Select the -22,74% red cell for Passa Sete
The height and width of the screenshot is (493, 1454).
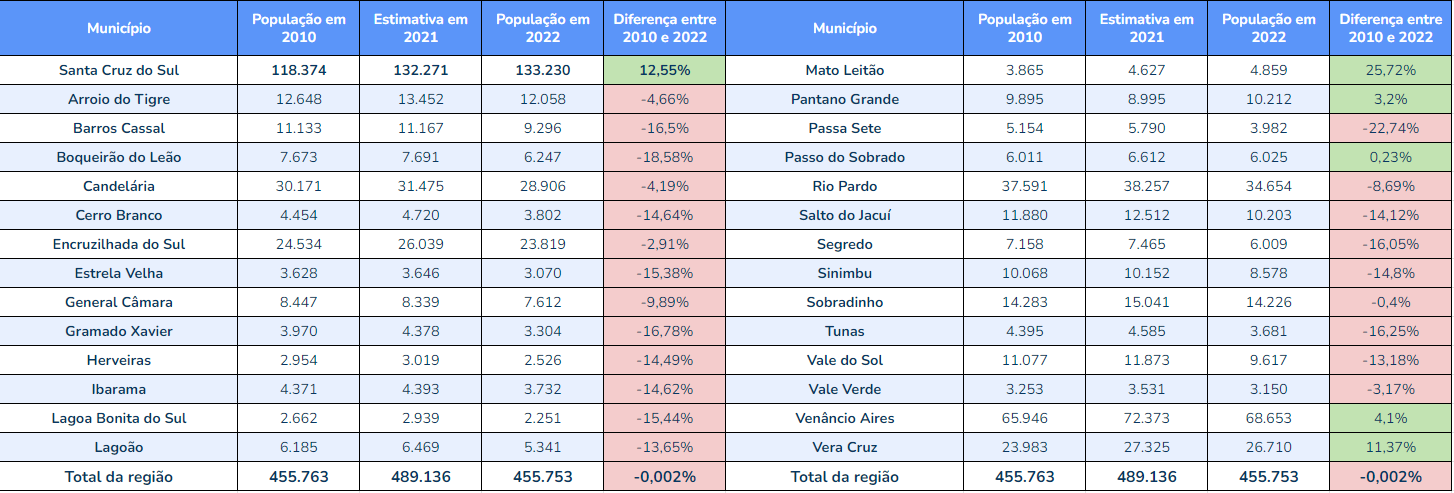pyautogui.click(x=1390, y=128)
